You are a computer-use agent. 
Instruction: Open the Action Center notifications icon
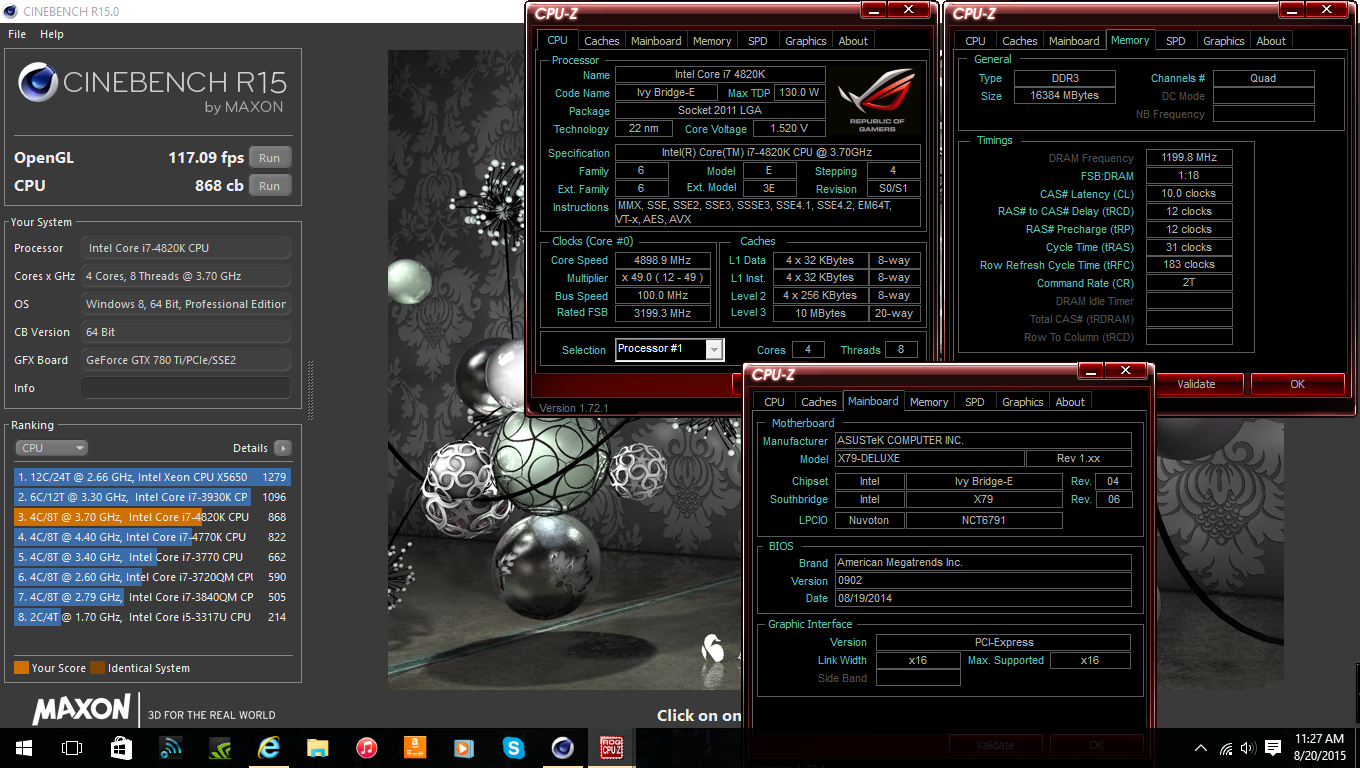pos(1273,748)
